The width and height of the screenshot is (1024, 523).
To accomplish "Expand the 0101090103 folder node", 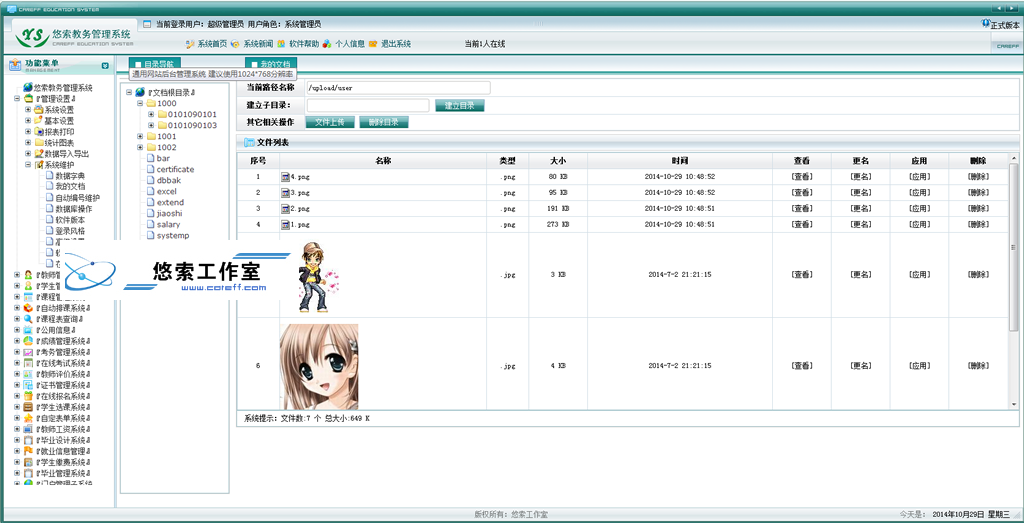I will tap(151, 125).
